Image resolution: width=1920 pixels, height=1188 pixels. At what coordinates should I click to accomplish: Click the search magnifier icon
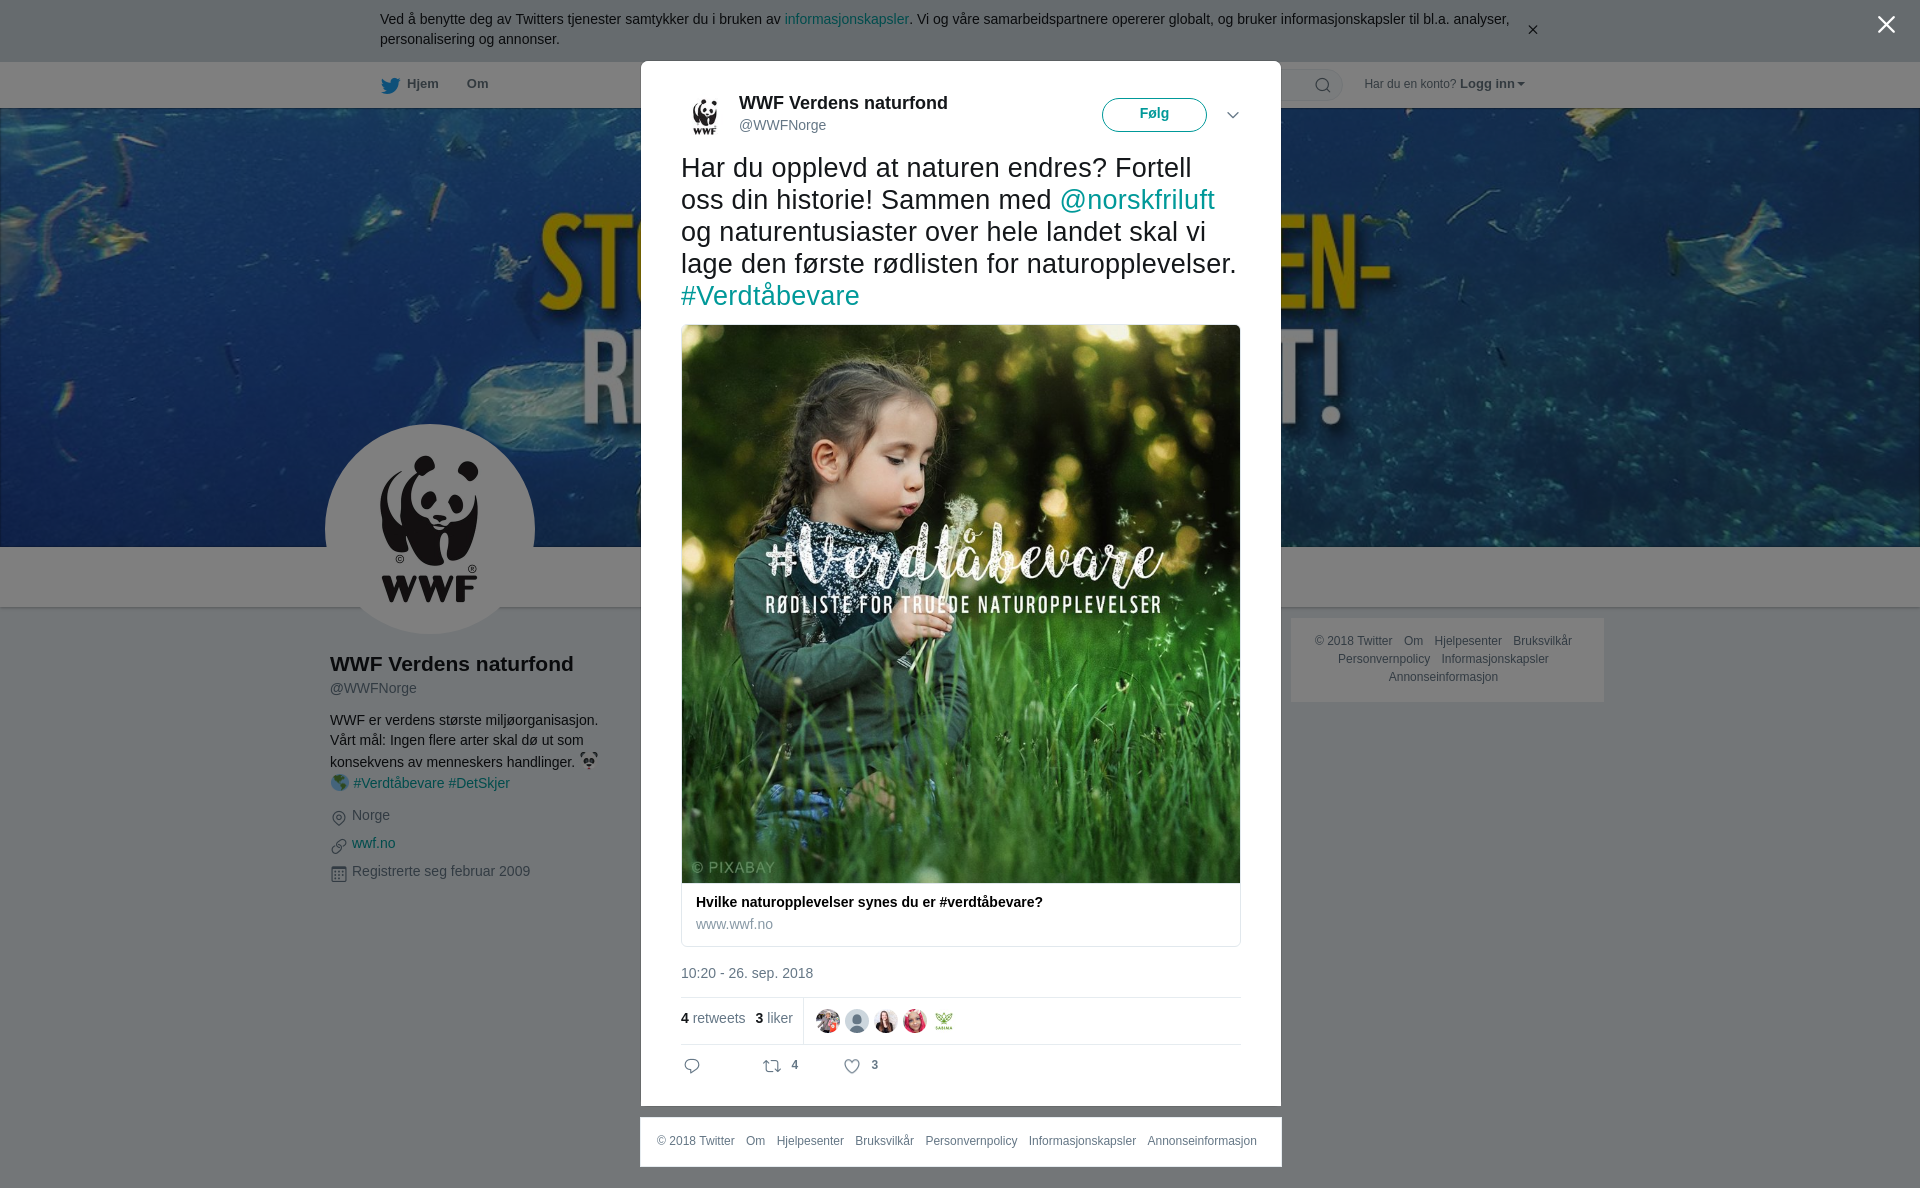tap(1323, 85)
